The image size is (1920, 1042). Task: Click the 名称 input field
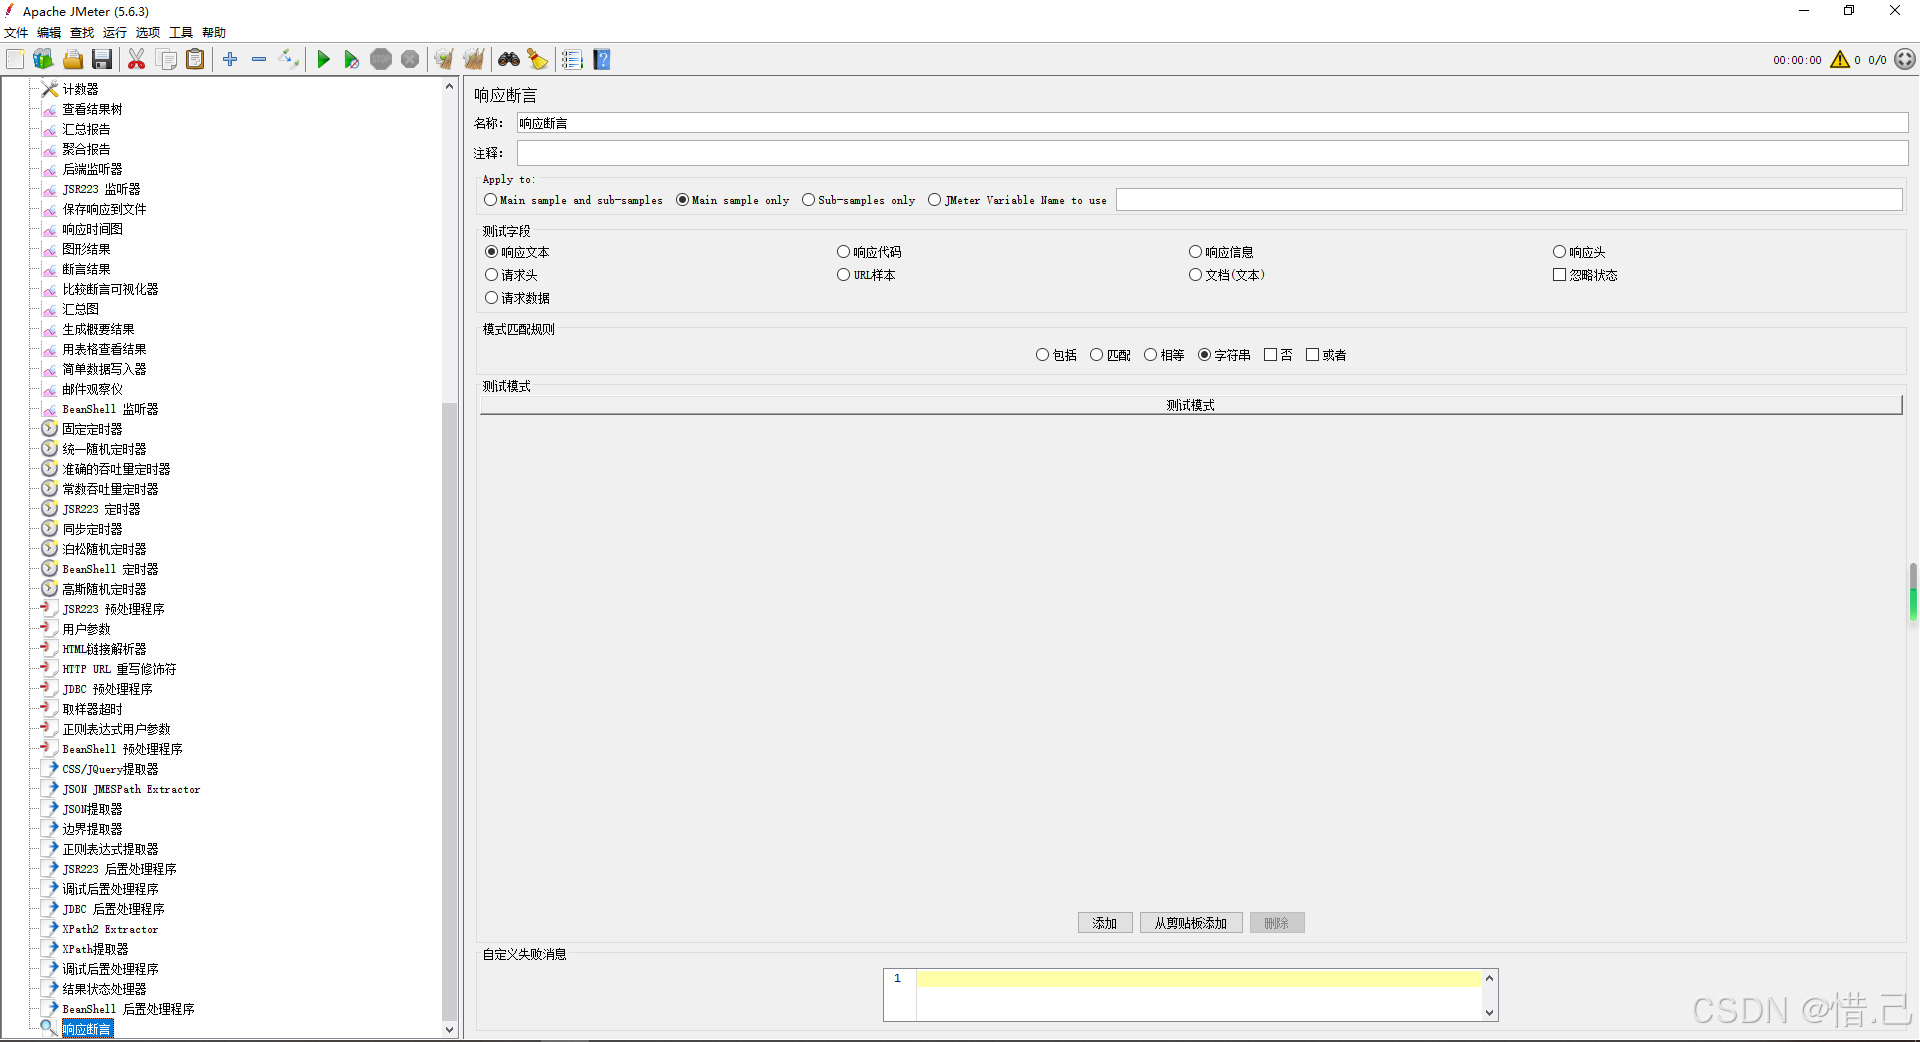point(1212,123)
